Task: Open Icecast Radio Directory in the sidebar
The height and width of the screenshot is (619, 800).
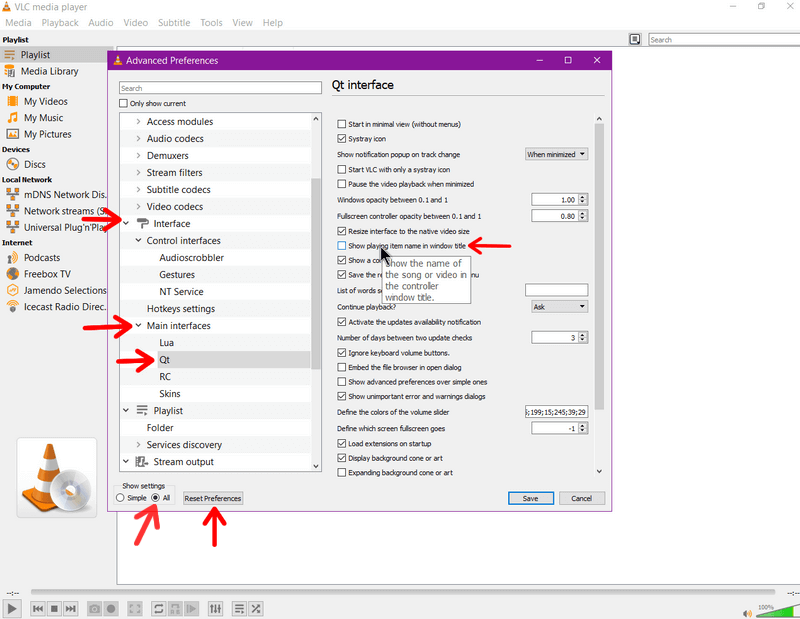Action: coord(65,307)
